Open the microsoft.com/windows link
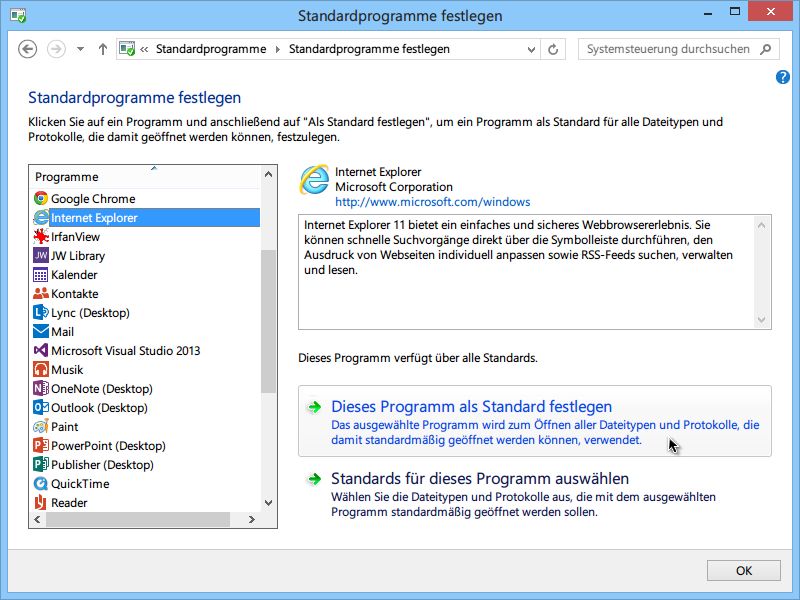This screenshot has width=800, height=600. (433, 202)
